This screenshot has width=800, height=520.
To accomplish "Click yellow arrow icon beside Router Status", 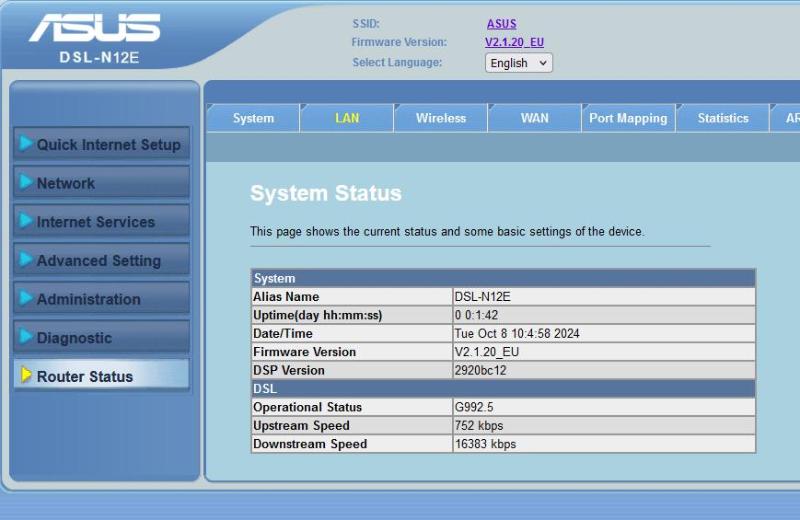I will [x=26, y=376].
